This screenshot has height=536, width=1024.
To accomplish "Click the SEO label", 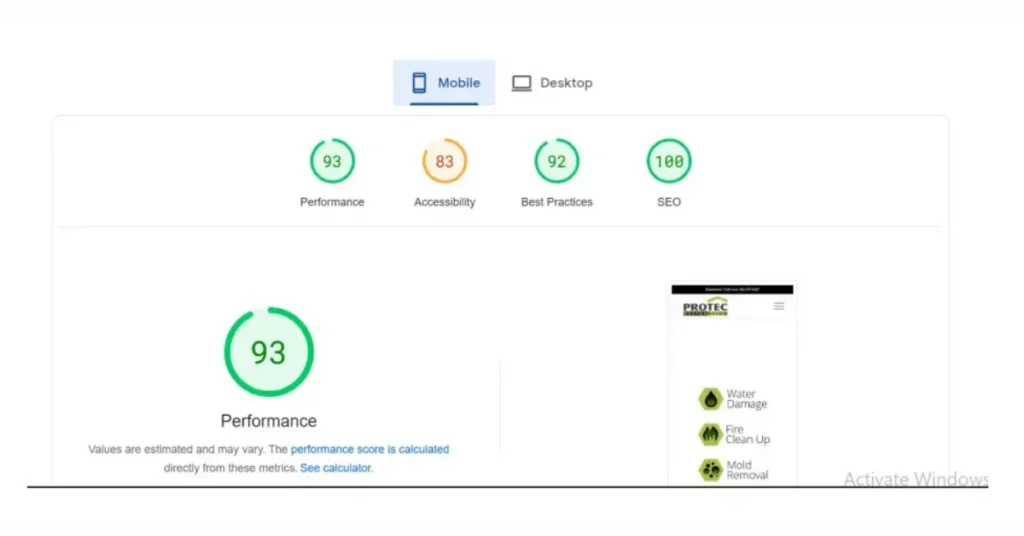I will click(x=669, y=202).
